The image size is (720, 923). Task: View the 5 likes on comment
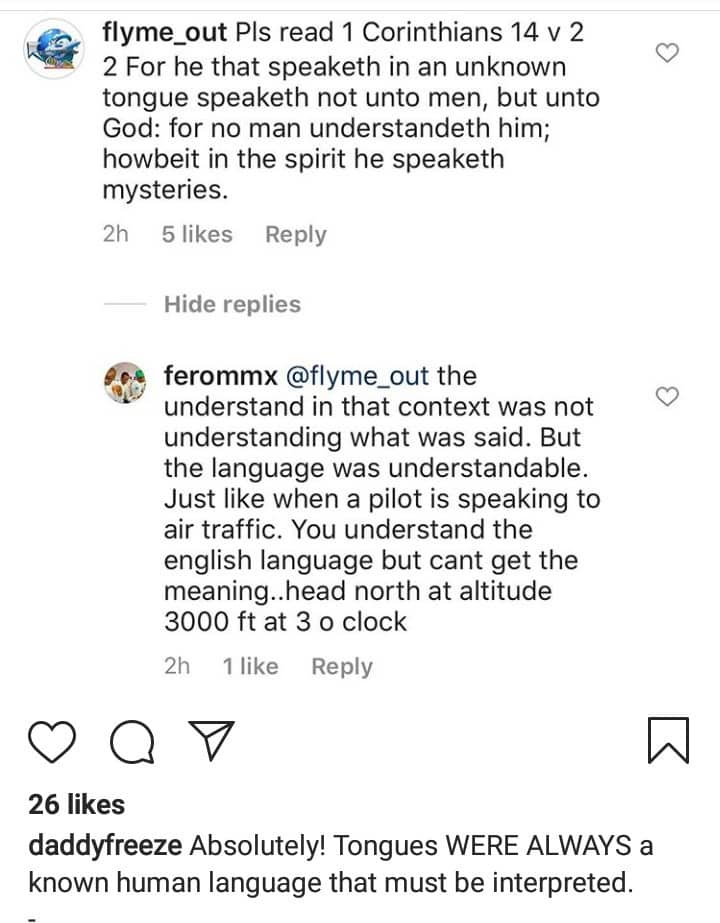tap(196, 235)
